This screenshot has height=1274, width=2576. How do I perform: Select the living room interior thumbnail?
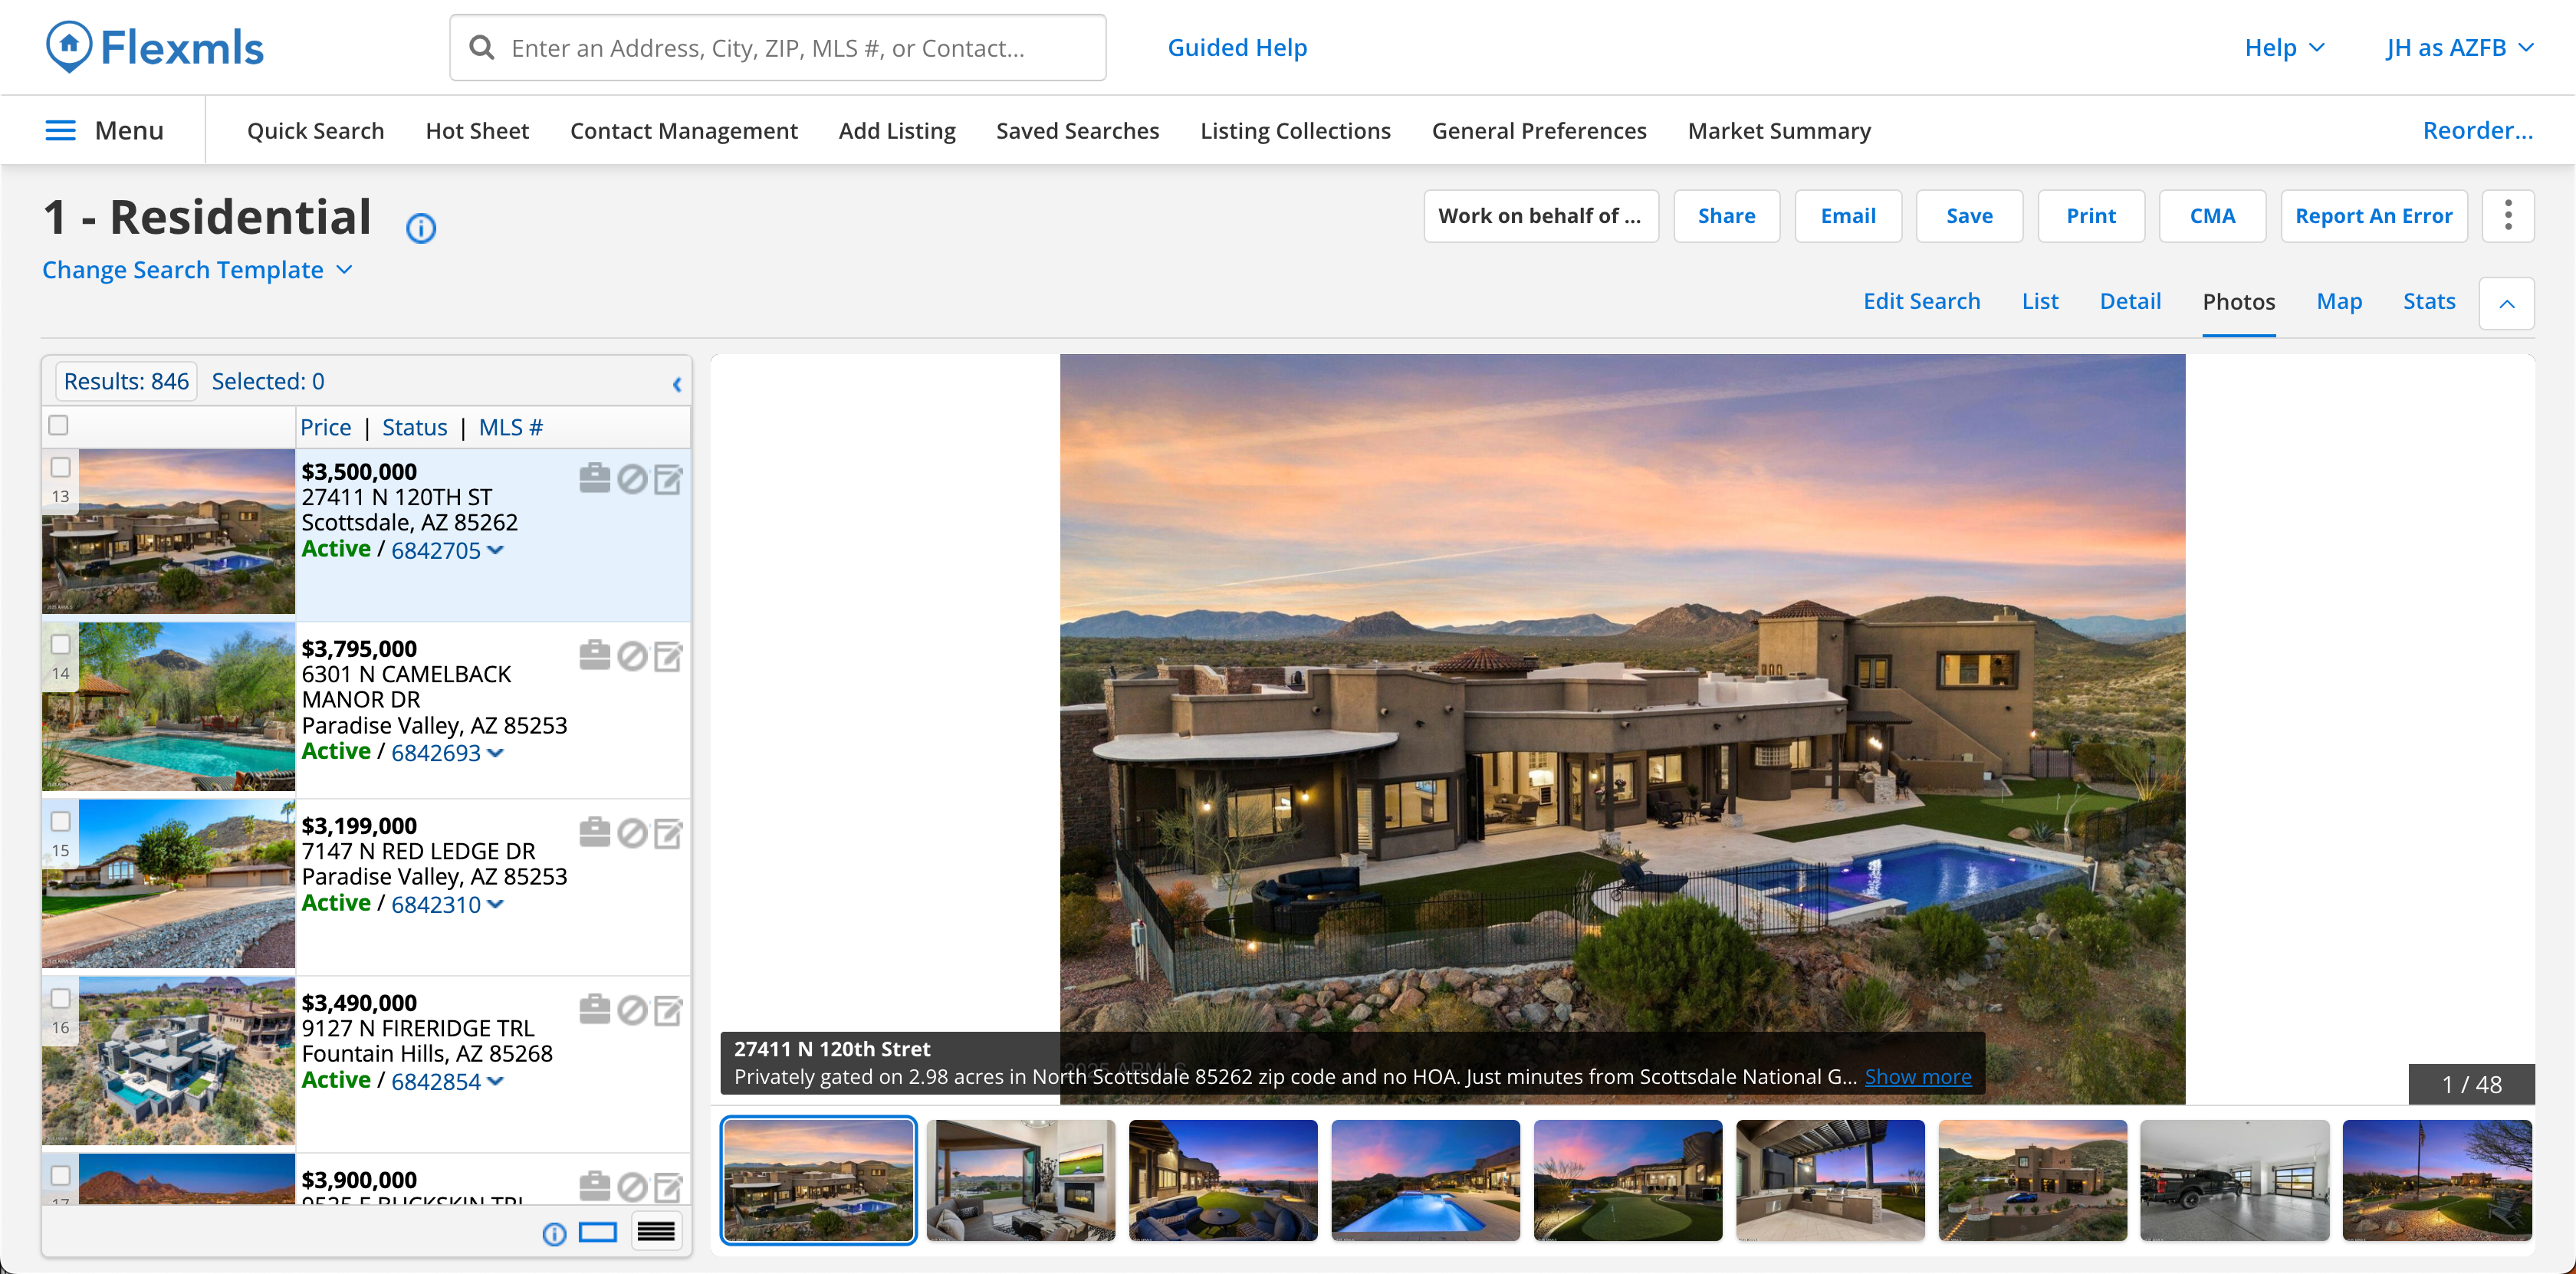point(1020,1180)
